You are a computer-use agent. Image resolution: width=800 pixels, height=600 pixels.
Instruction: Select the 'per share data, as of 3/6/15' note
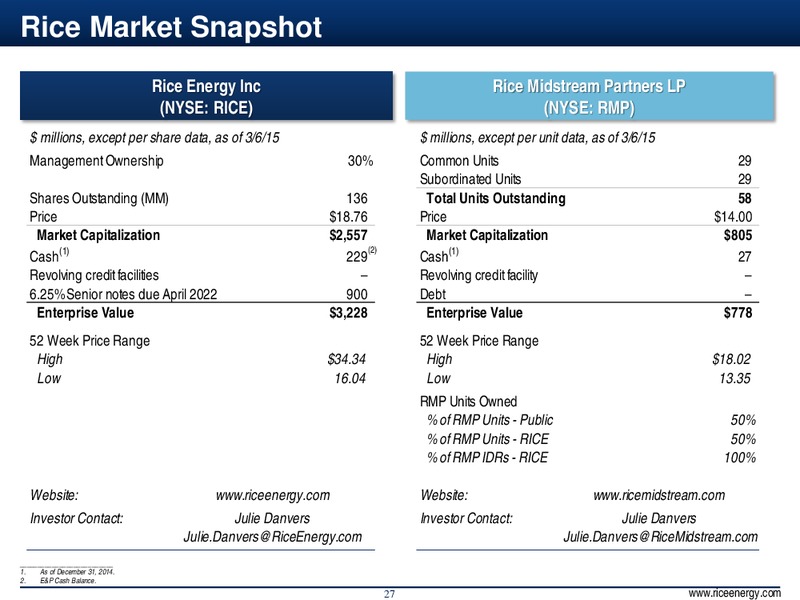pyautogui.click(x=154, y=138)
